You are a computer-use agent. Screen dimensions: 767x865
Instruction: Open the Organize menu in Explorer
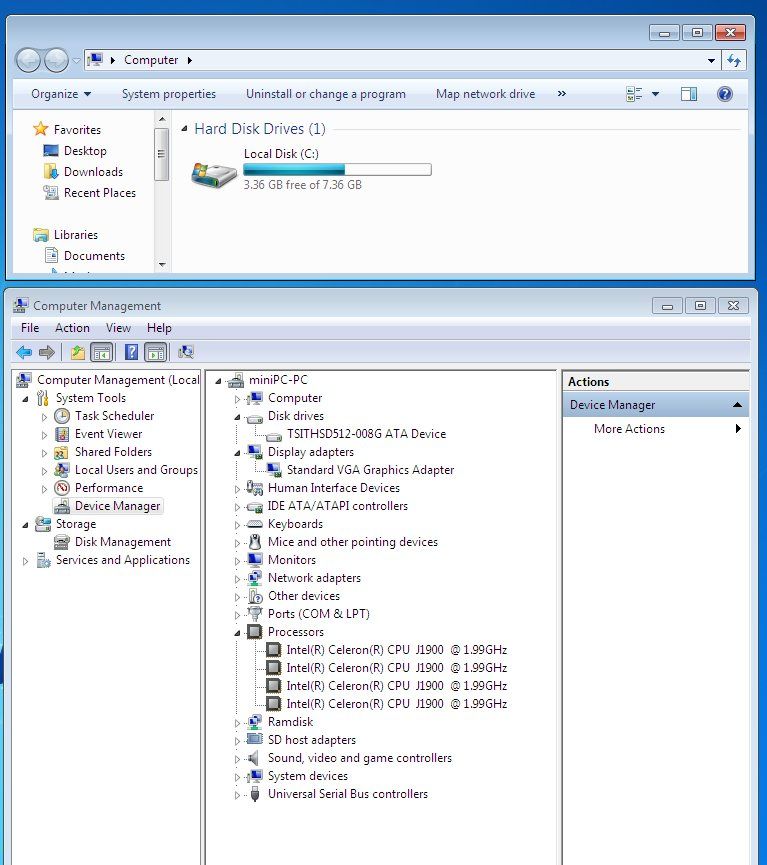pyautogui.click(x=61, y=94)
